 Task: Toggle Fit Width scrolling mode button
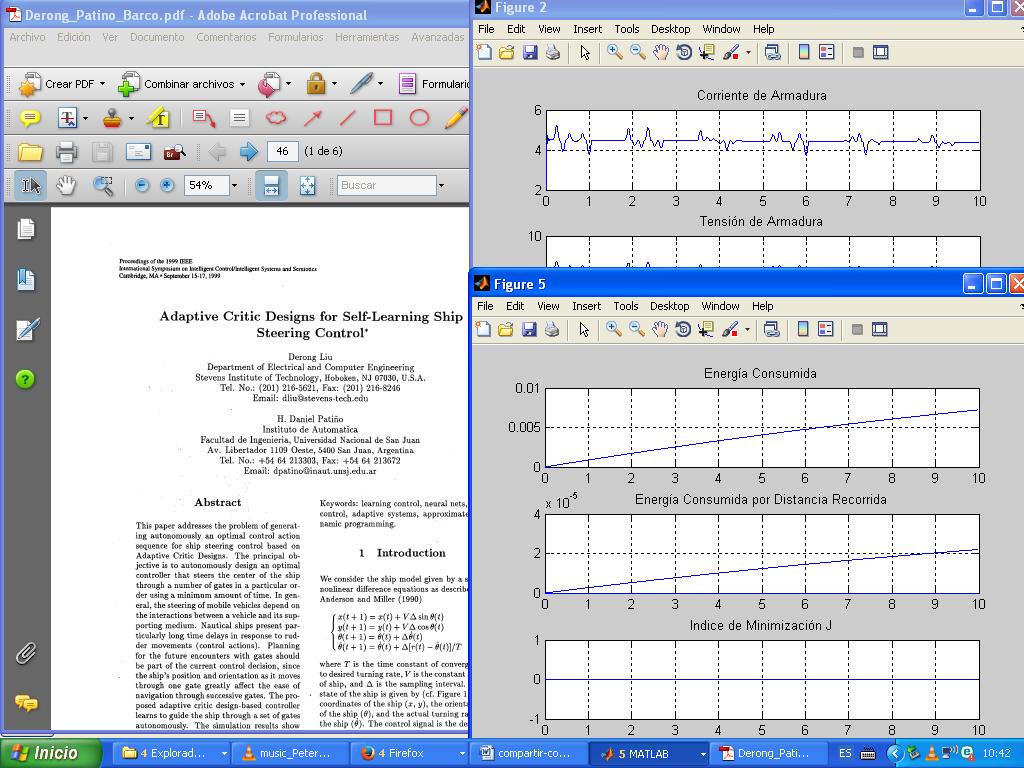click(x=271, y=185)
